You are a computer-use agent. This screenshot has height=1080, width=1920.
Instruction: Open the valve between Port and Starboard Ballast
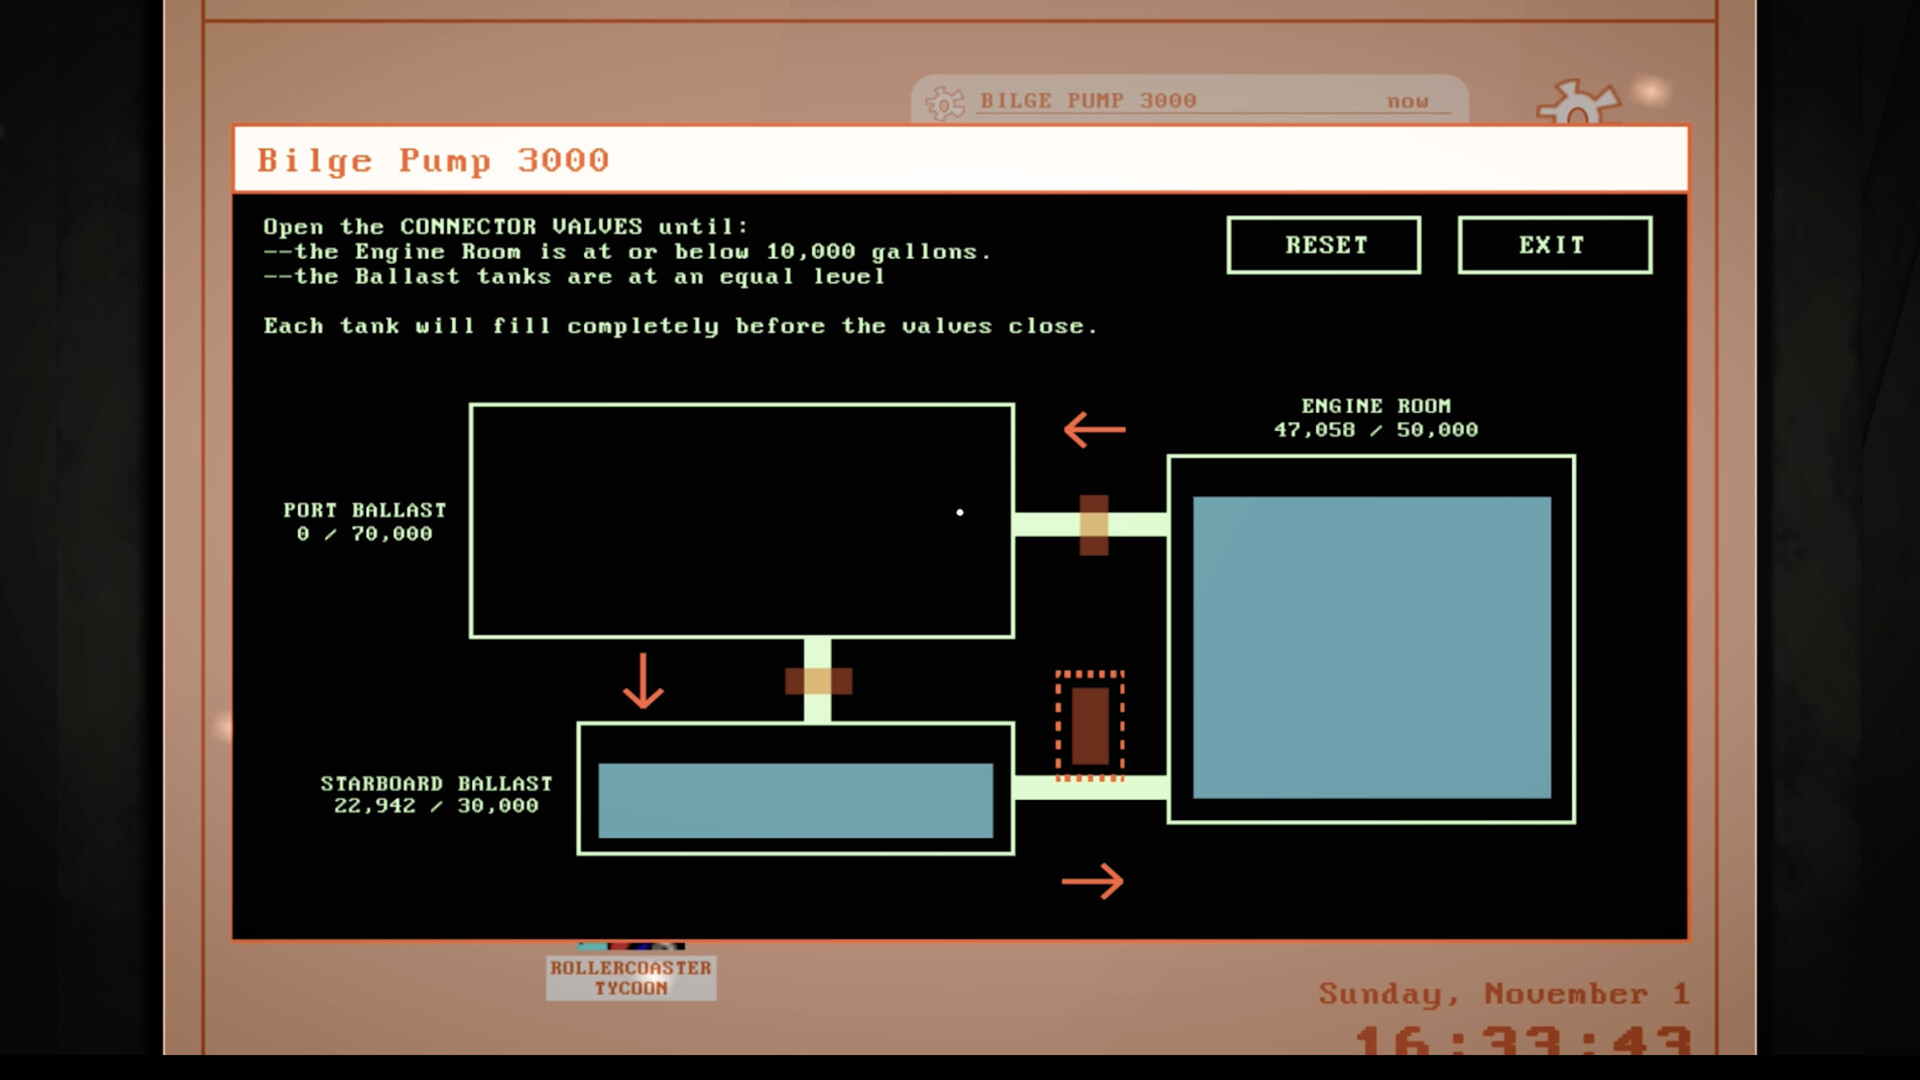pos(818,681)
